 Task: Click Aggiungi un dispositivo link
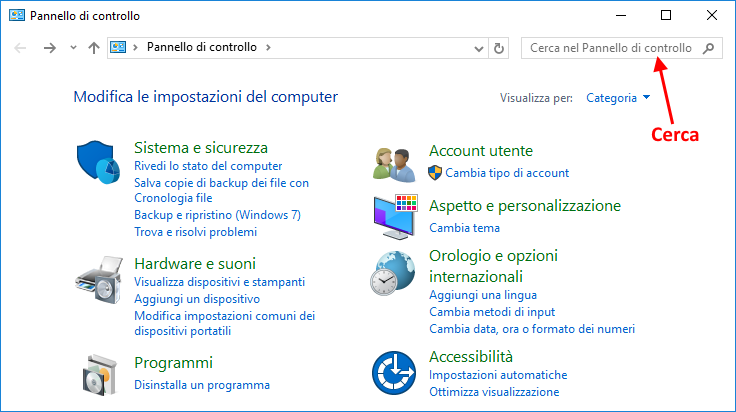tap(197, 299)
